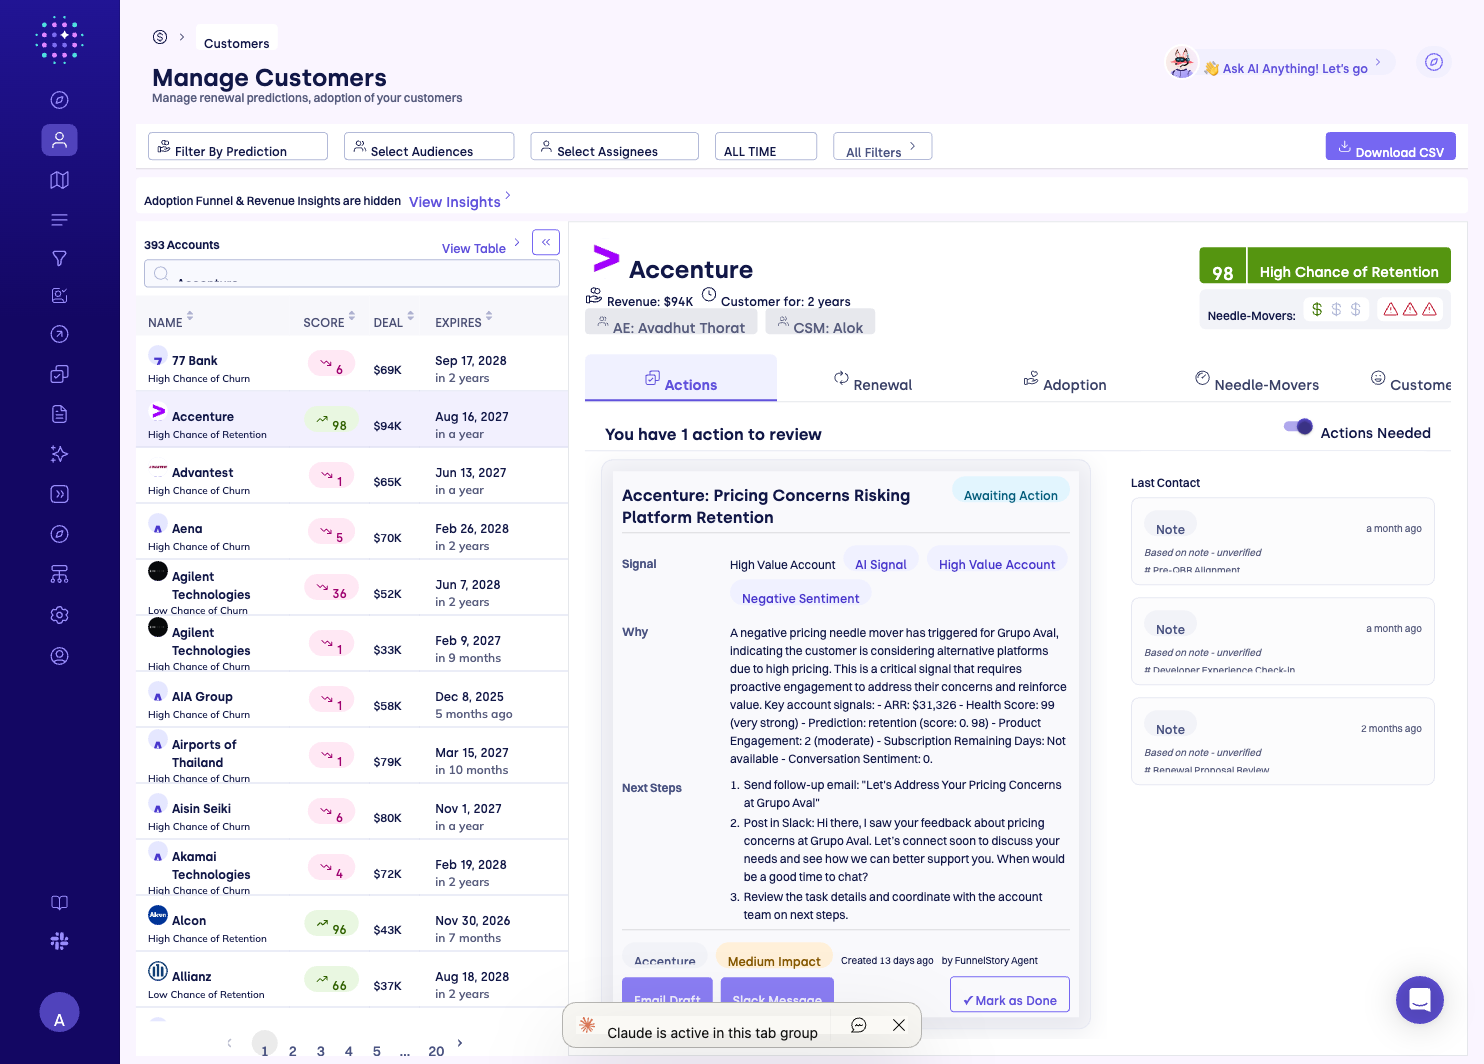This screenshot has height=1064, width=1484.
Task: Click the Medium Impact tag
Action: tap(774, 957)
